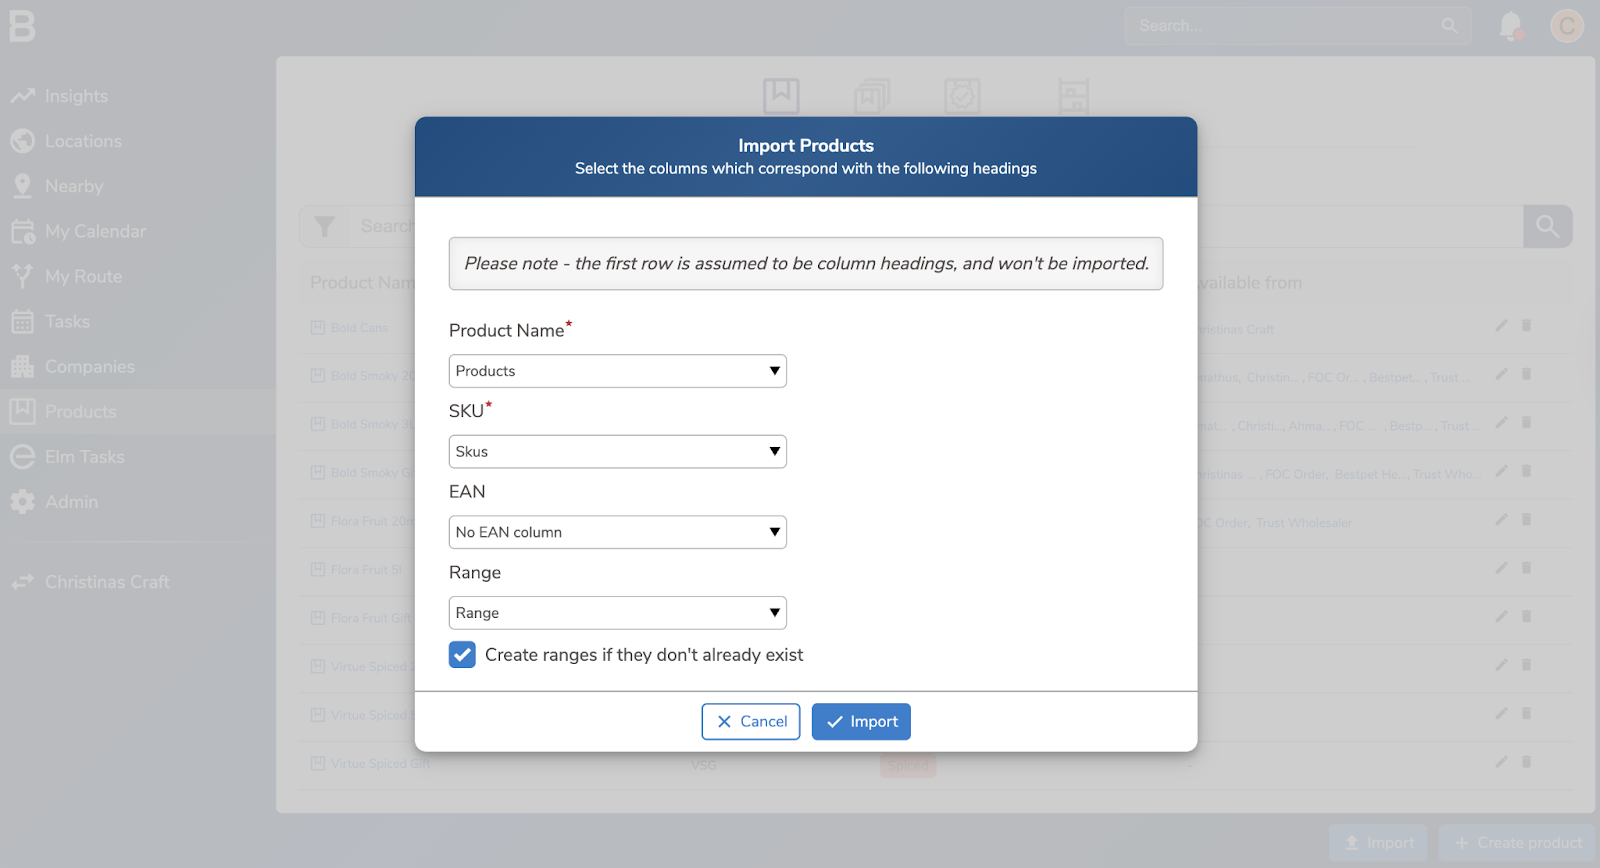Cancel the import dialog
Screen dimensions: 1600x868
[751, 722]
